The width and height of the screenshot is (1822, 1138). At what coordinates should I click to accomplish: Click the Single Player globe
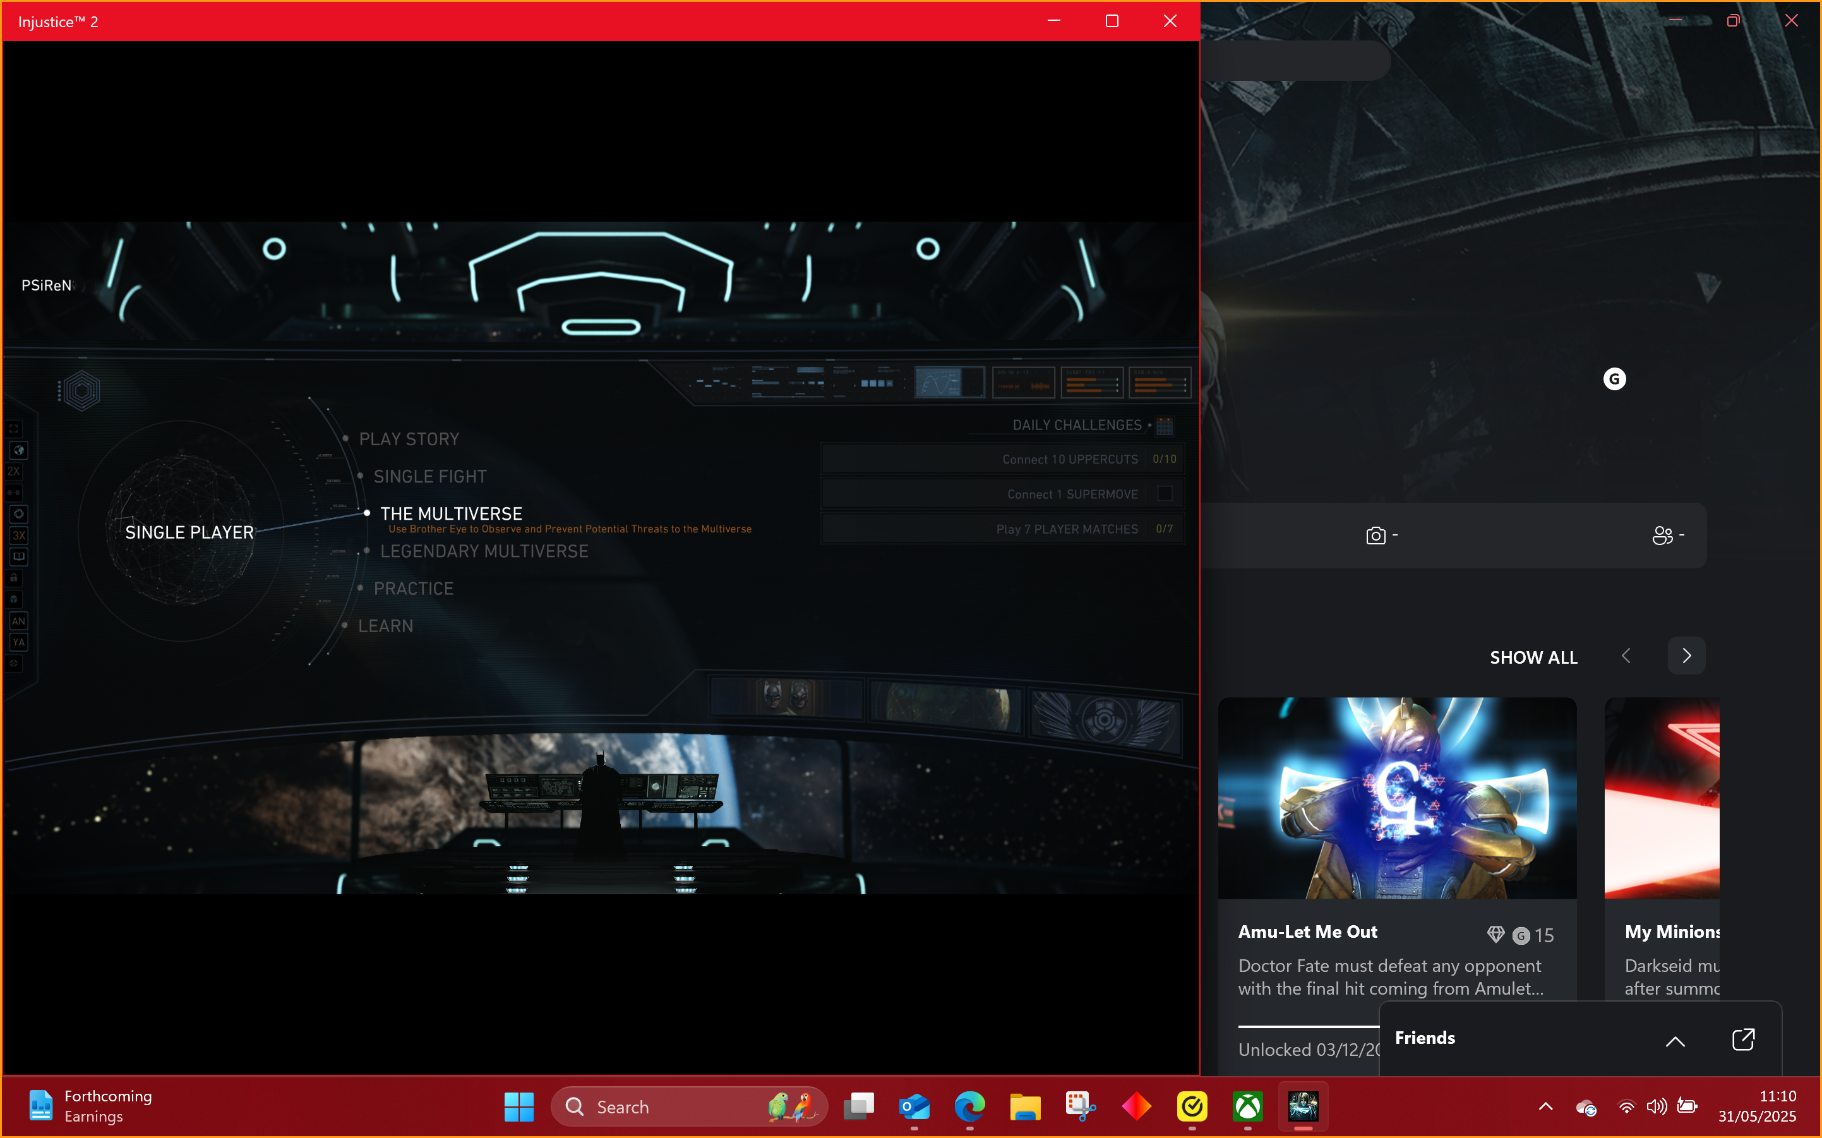(182, 531)
